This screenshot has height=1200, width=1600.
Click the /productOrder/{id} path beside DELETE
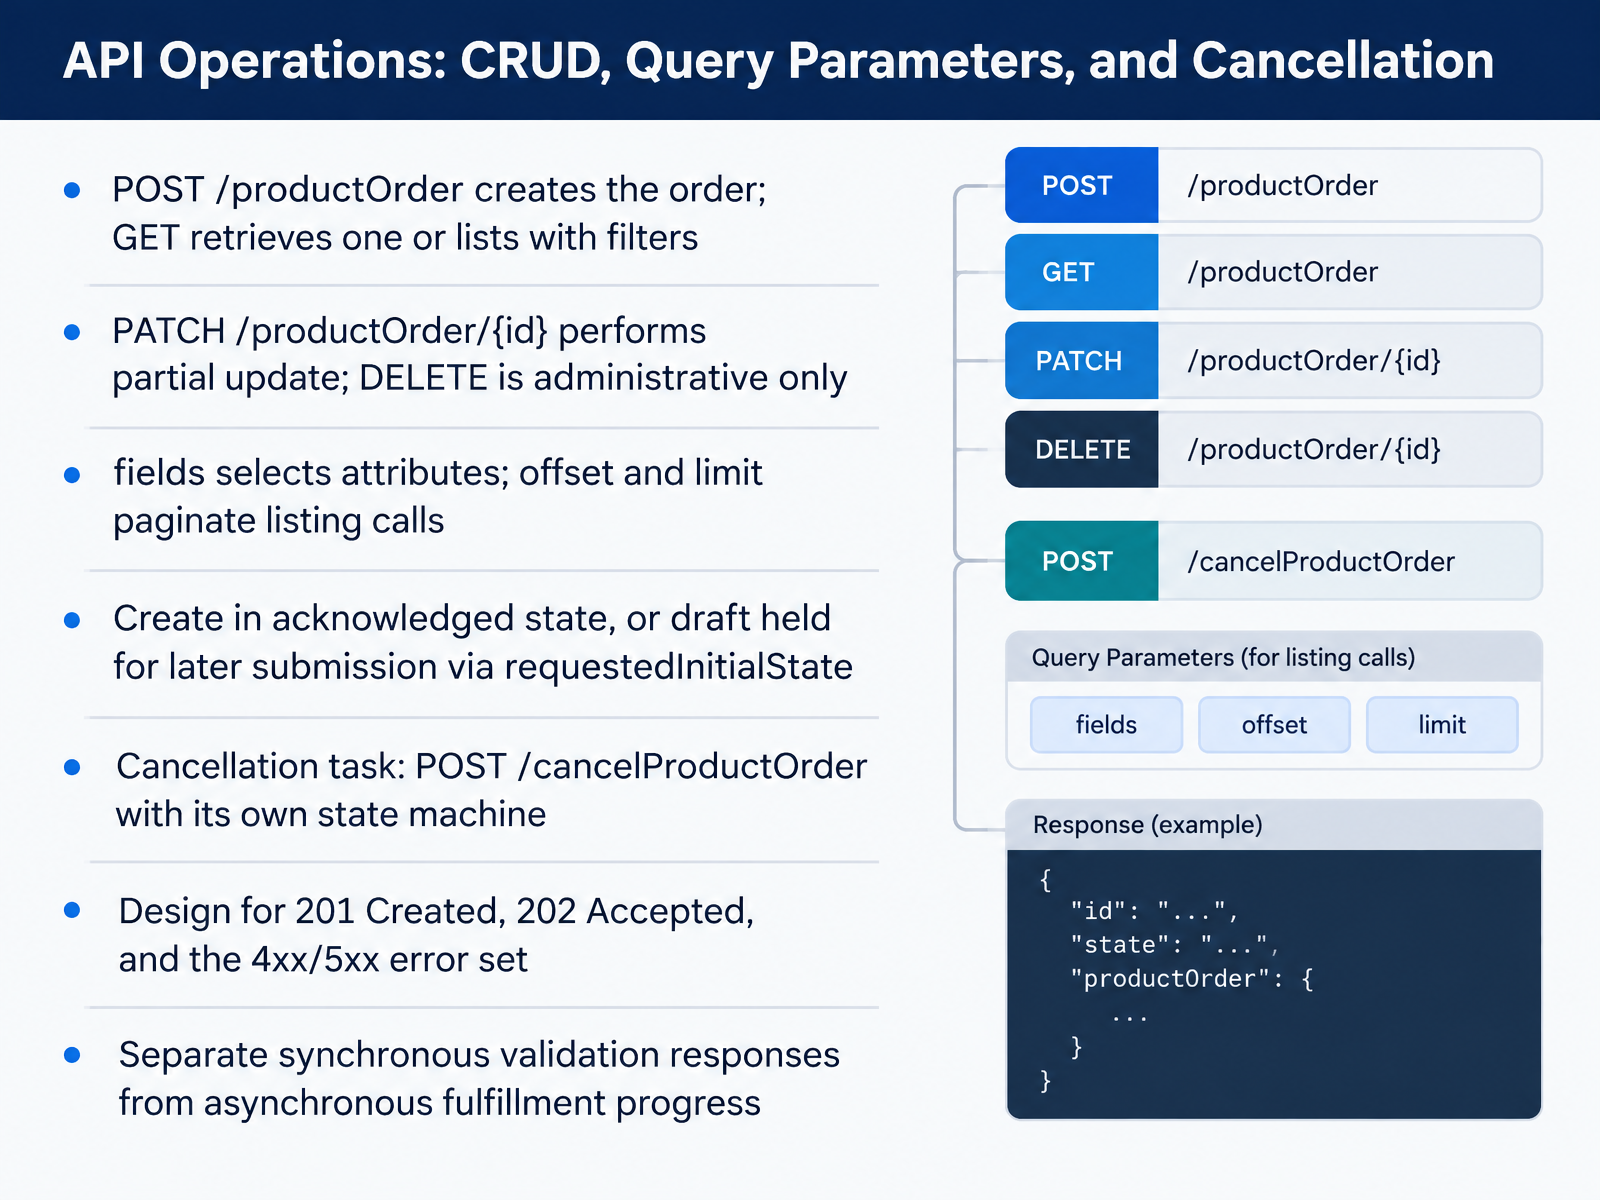click(x=1314, y=449)
